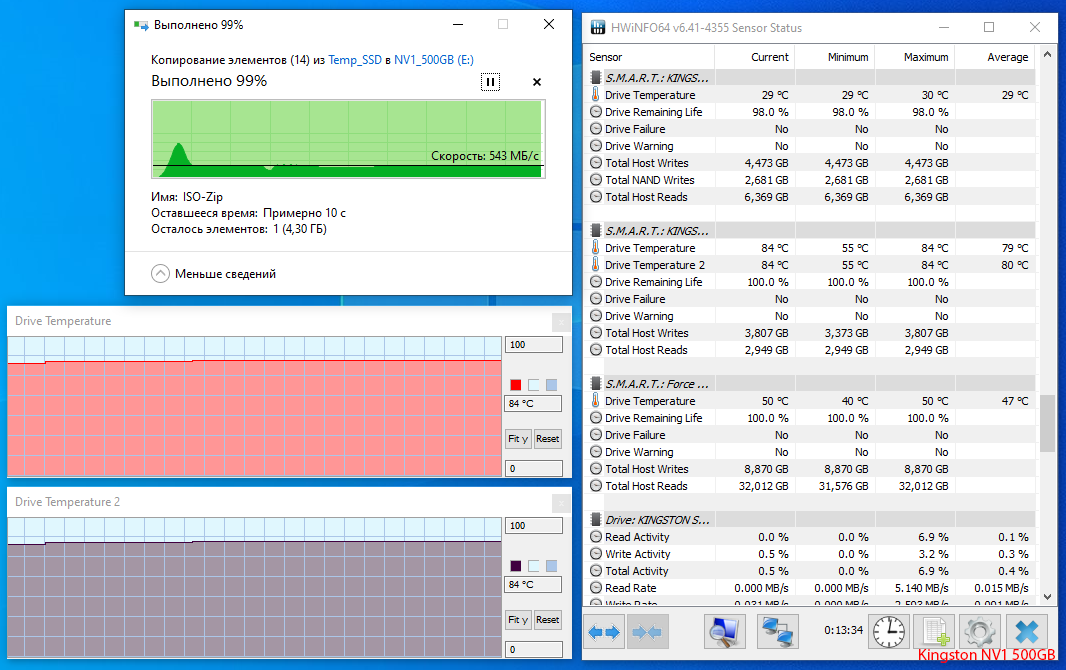This screenshot has width=1066, height=670.
Task: Select the Write Activity row
Action: pos(810,554)
